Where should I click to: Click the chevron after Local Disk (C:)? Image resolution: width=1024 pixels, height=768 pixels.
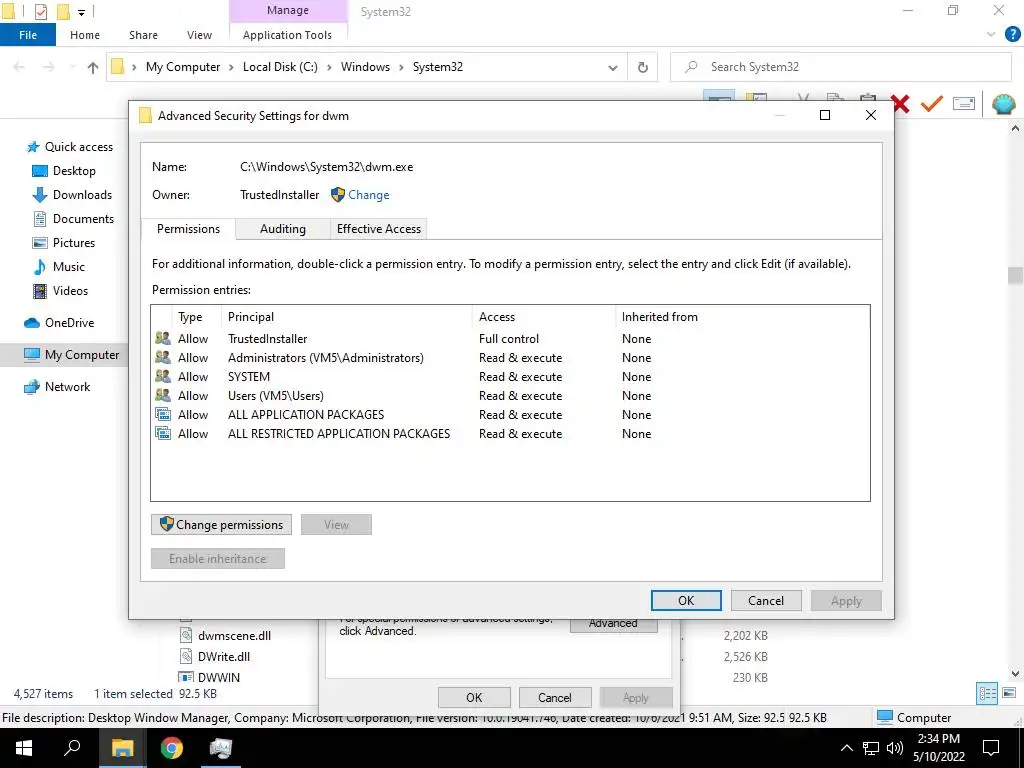click(x=329, y=67)
